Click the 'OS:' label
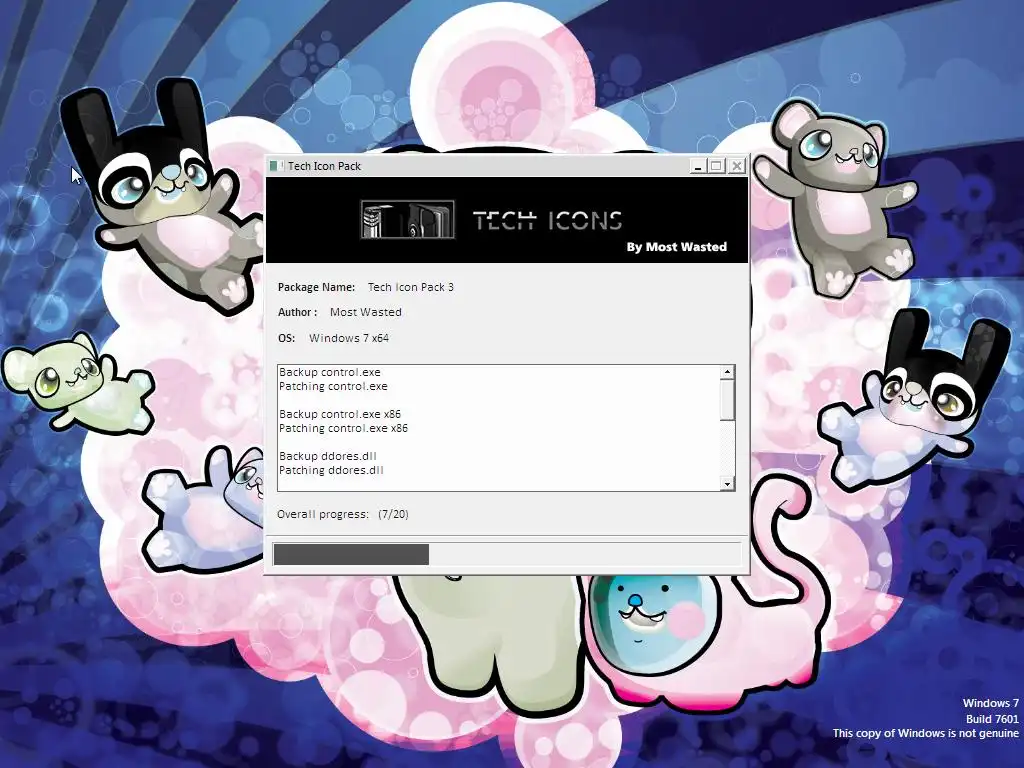The width and height of the screenshot is (1024, 768). tap(286, 338)
